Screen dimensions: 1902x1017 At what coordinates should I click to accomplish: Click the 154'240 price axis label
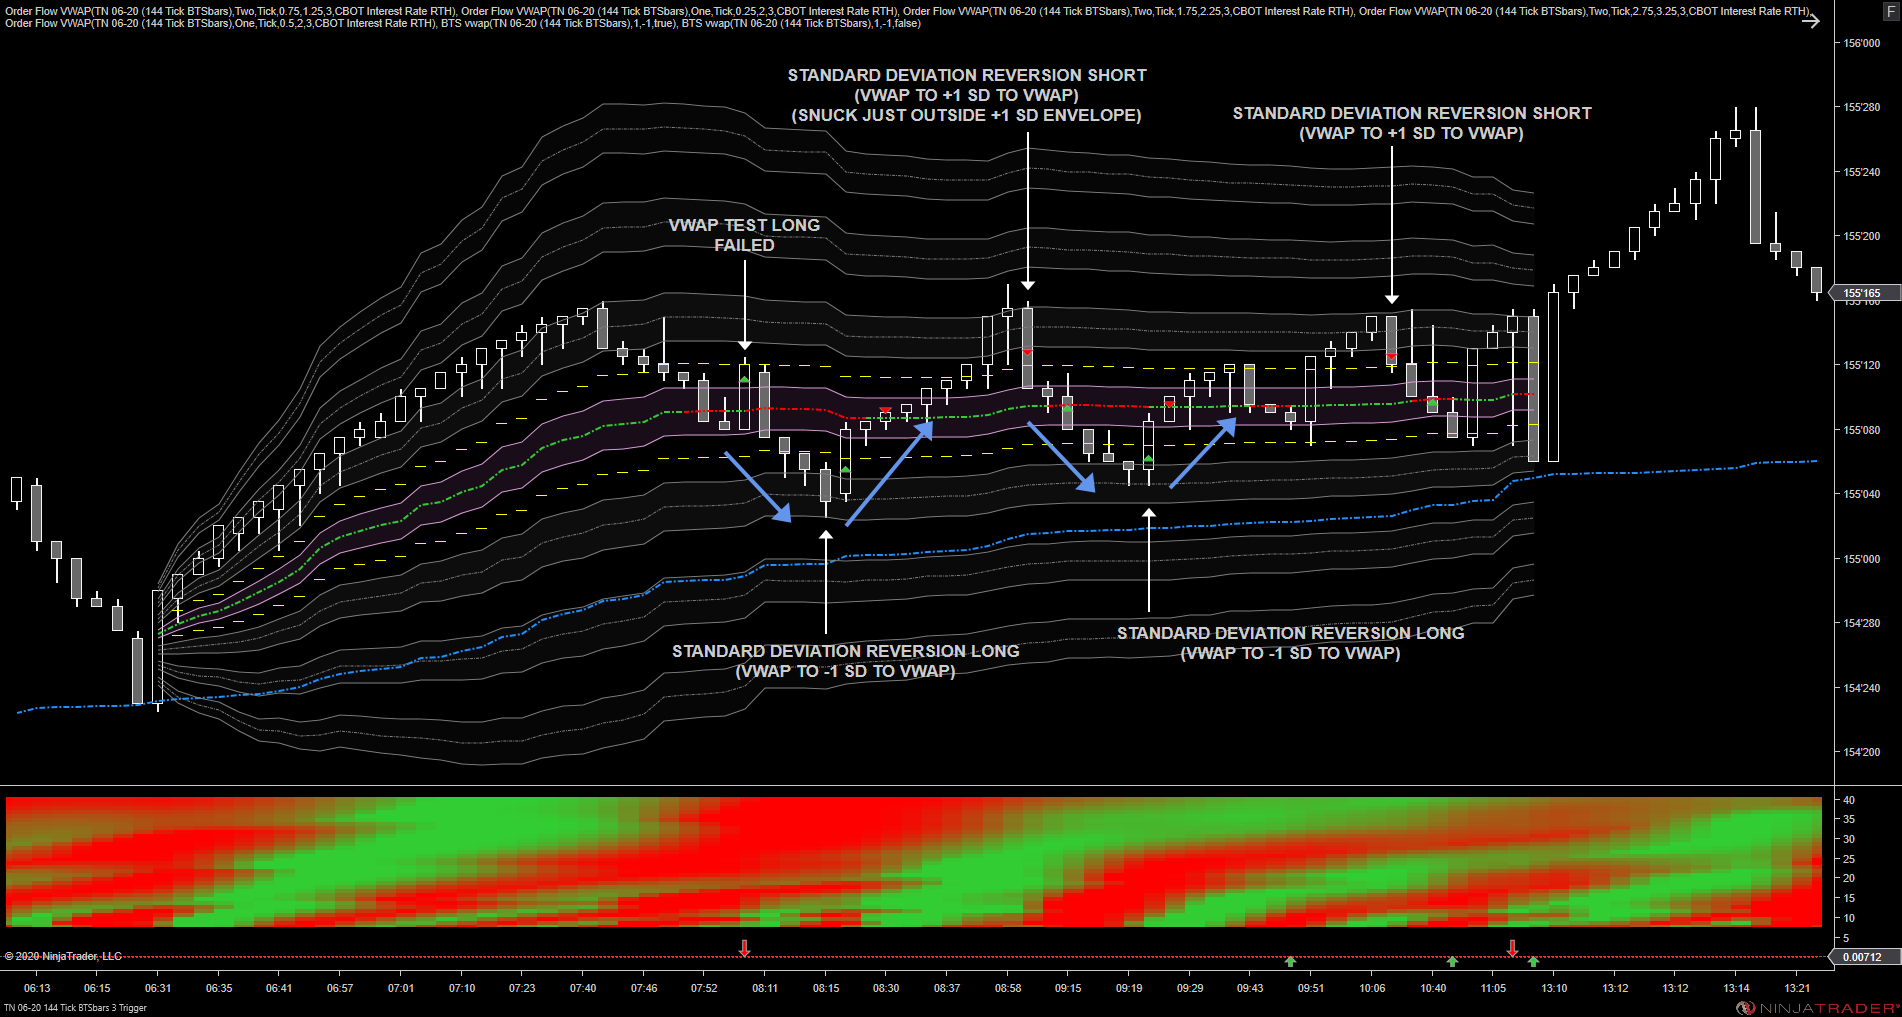(x=1861, y=688)
